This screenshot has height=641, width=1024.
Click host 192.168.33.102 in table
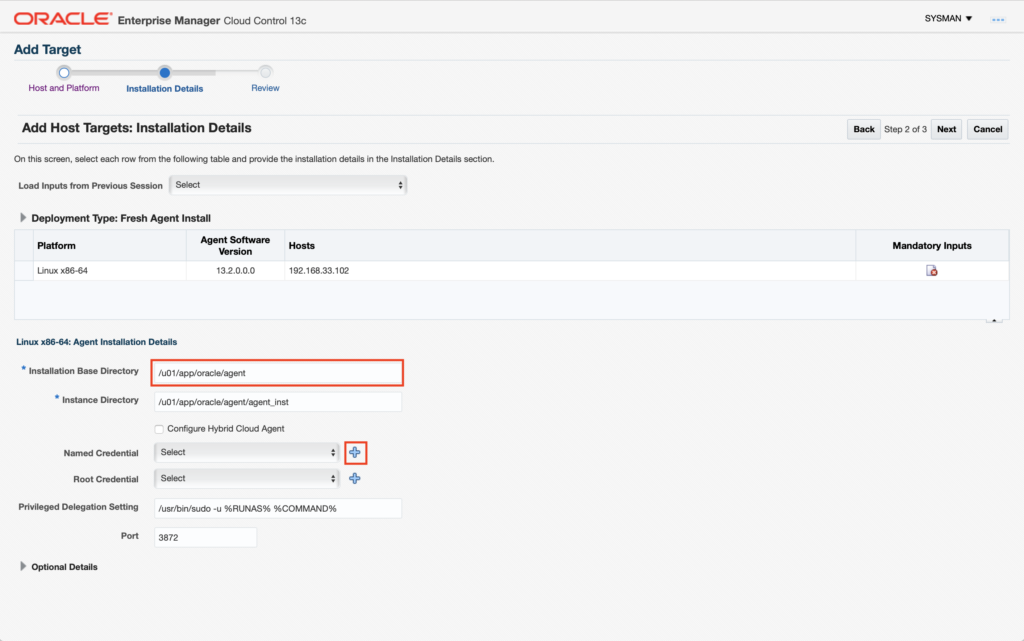319,270
